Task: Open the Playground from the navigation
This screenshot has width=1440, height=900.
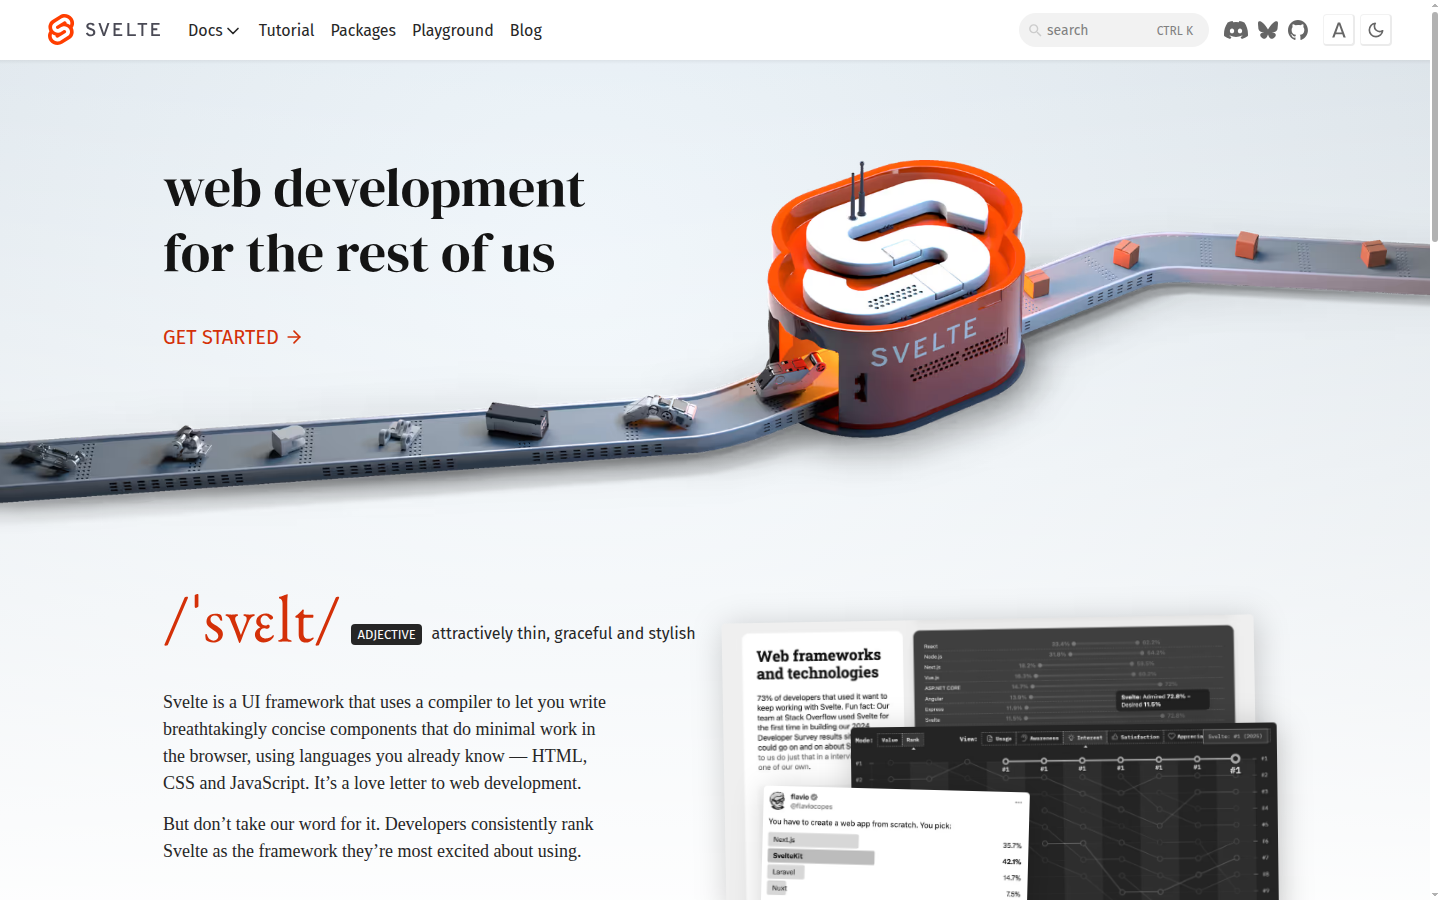Action: (x=452, y=30)
